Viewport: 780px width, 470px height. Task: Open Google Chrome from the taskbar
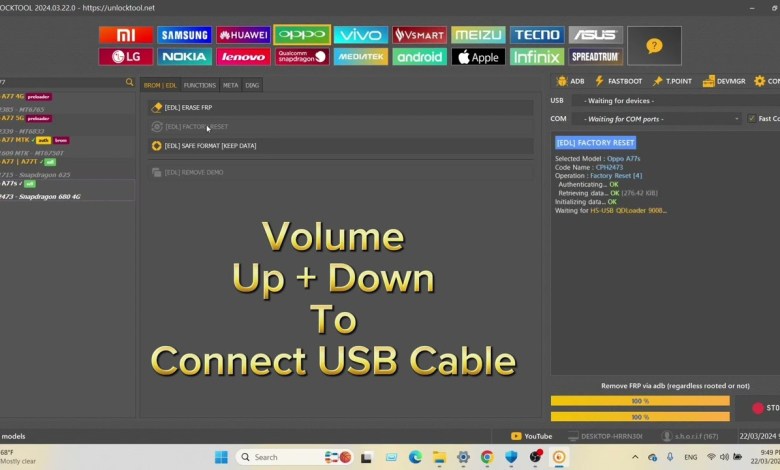[488, 457]
